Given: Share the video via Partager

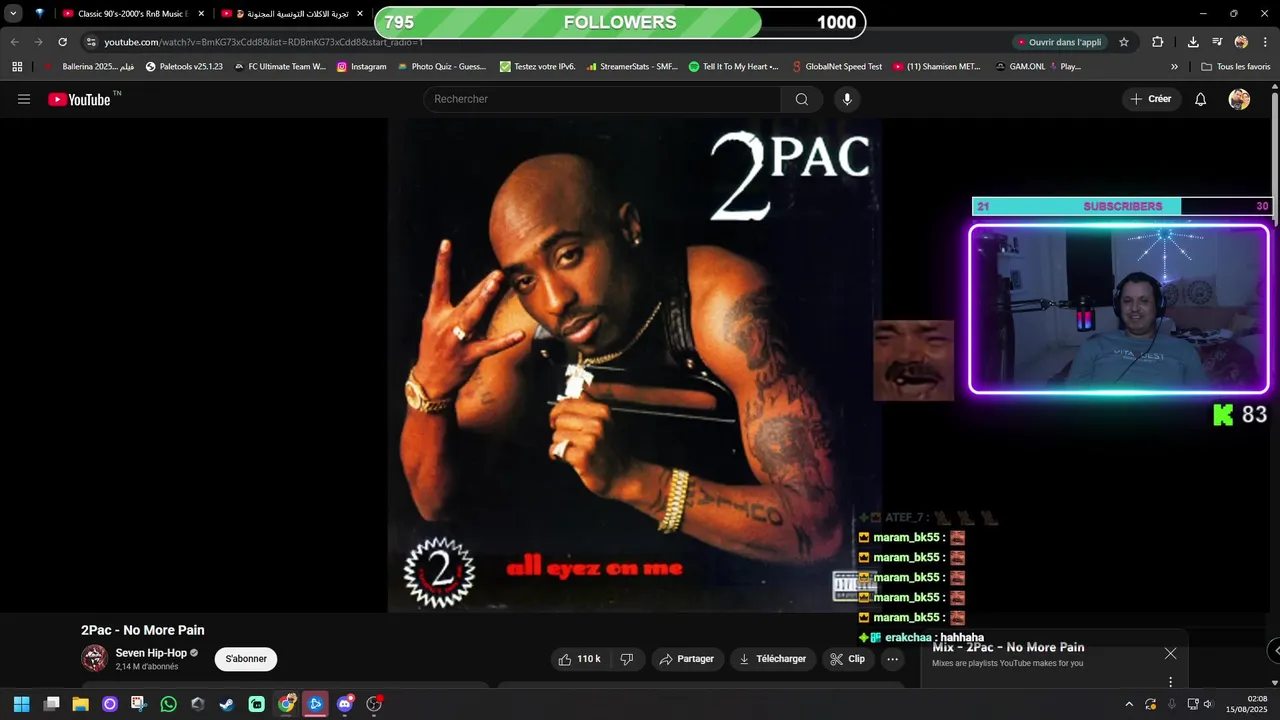Looking at the screenshot, I should tap(686, 659).
